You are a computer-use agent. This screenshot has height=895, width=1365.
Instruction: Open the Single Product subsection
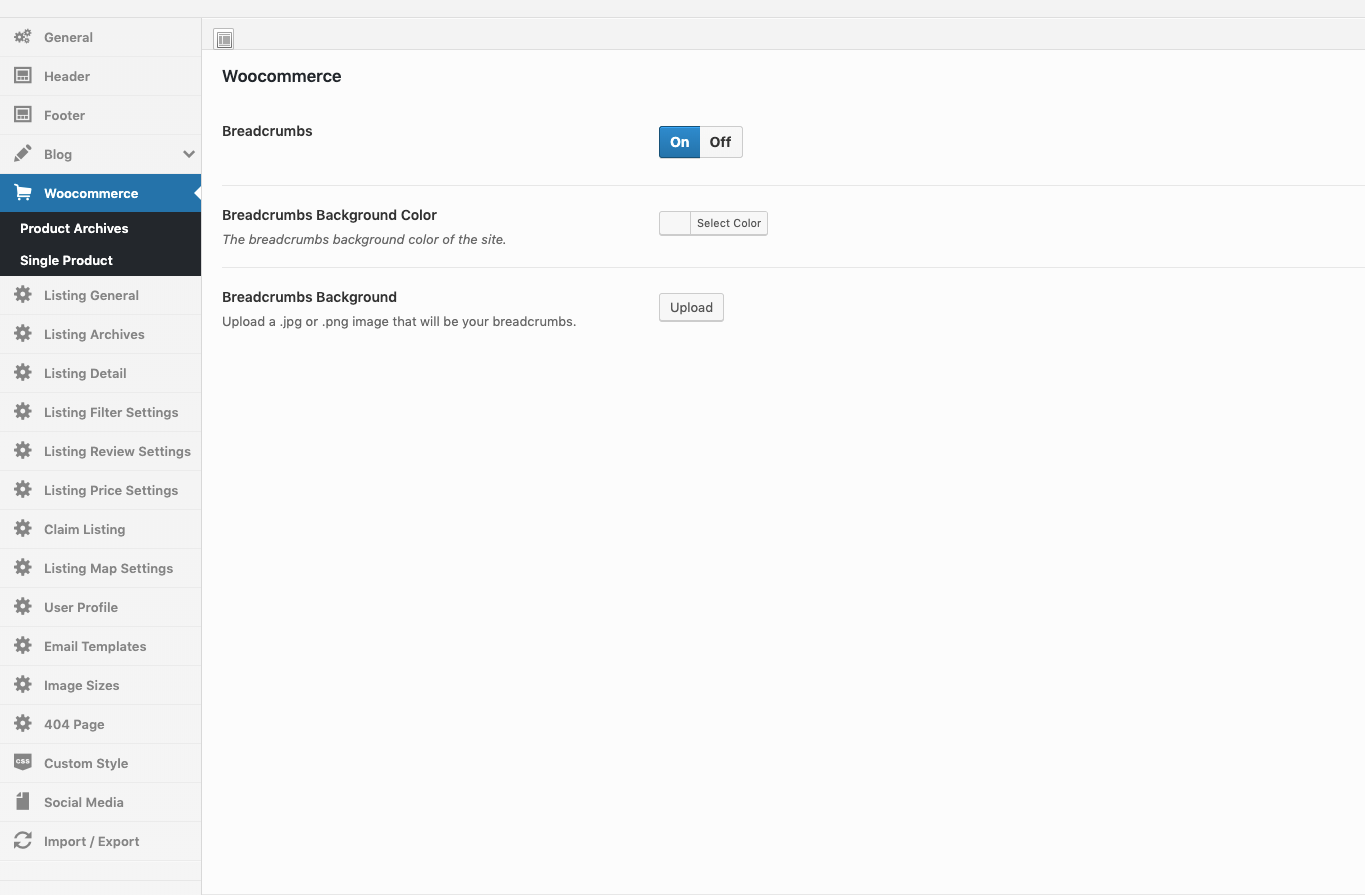point(66,260)
